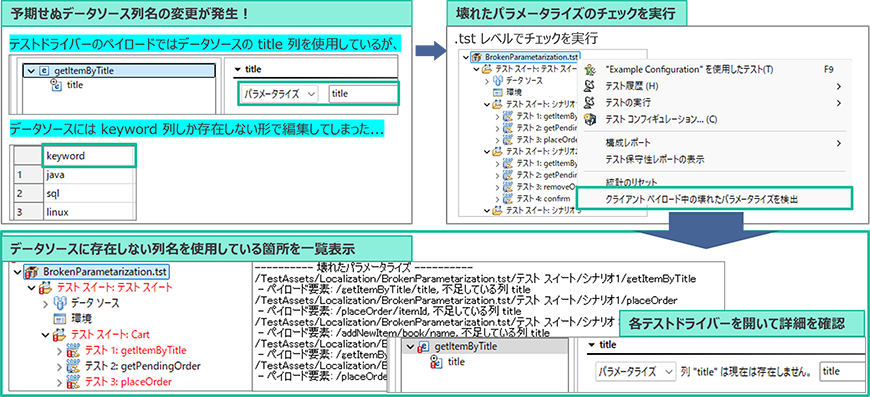Collapse the テスト スイート: Cart node

(x=46, y=335)
